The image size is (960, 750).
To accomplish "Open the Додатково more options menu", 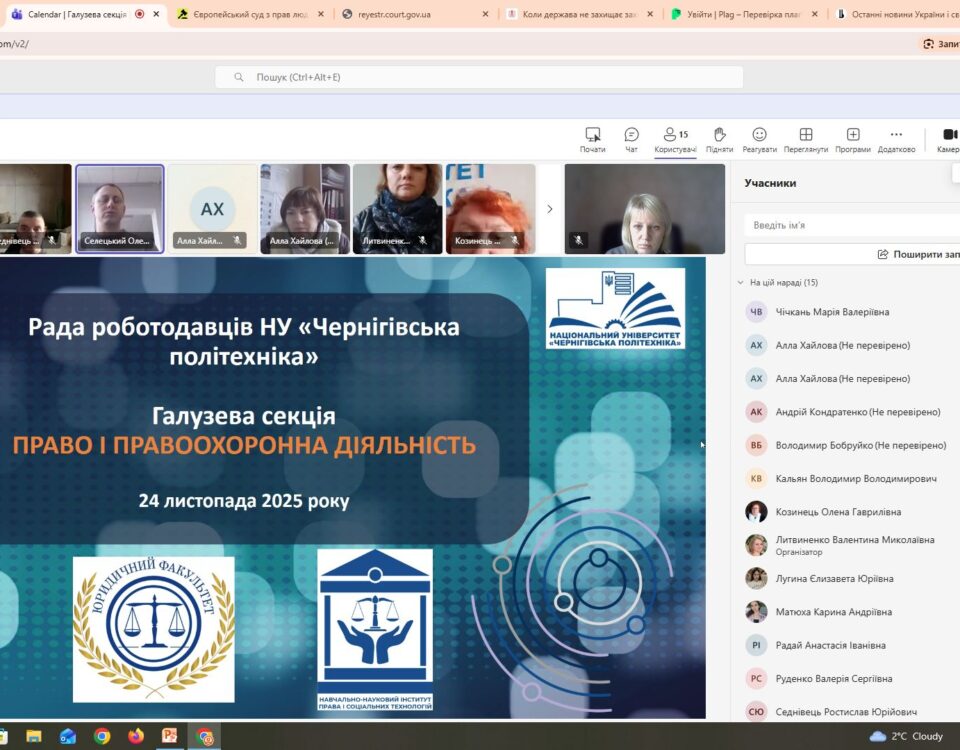I will (x=896, y=139).
